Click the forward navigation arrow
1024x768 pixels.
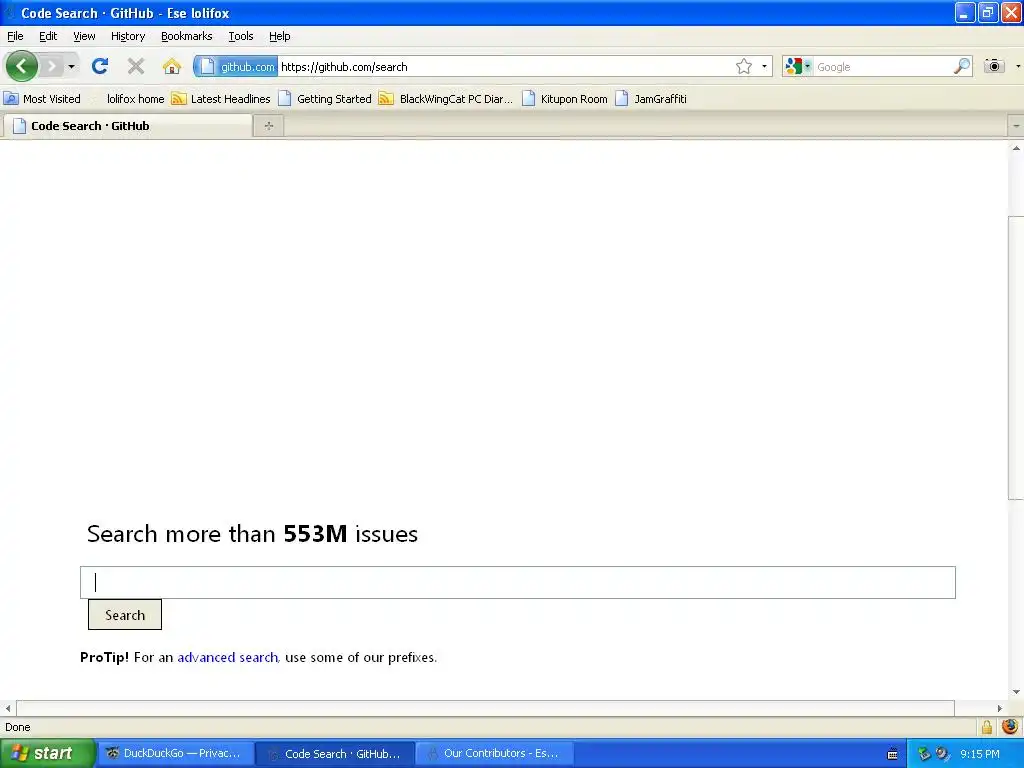52,66
